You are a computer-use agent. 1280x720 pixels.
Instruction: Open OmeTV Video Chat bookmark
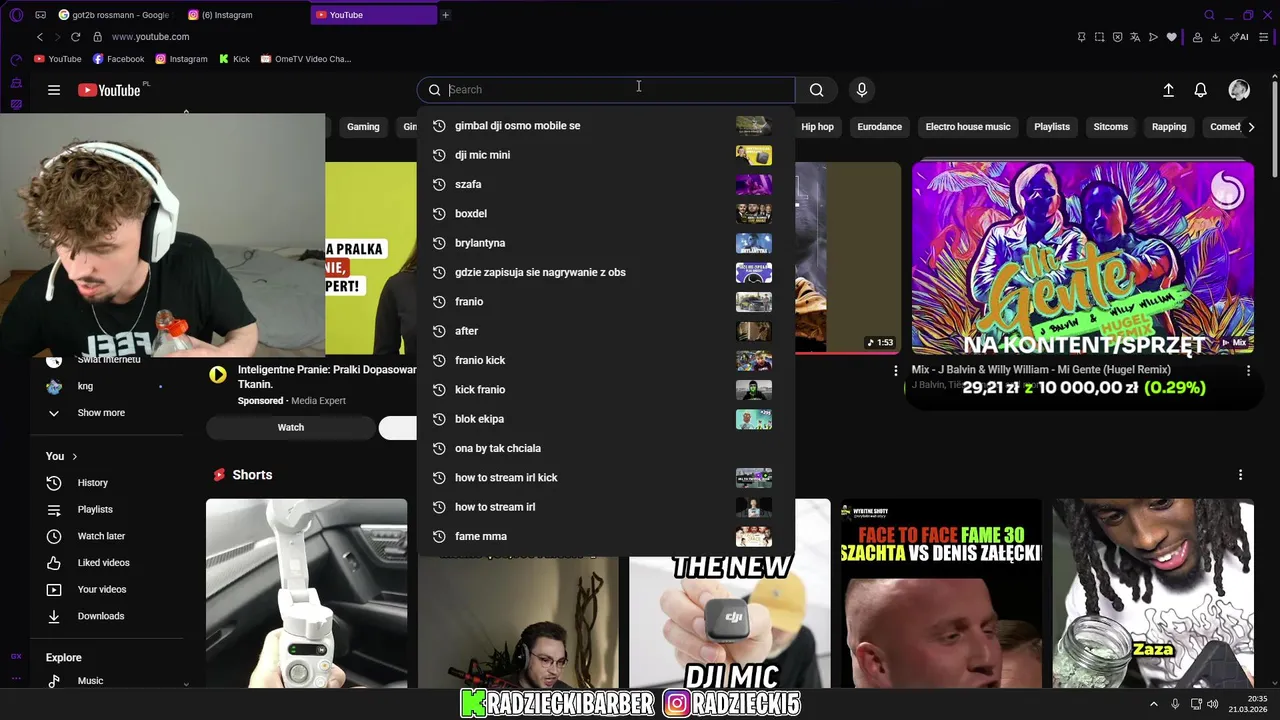pyautogui.click(x=305, y=59)
